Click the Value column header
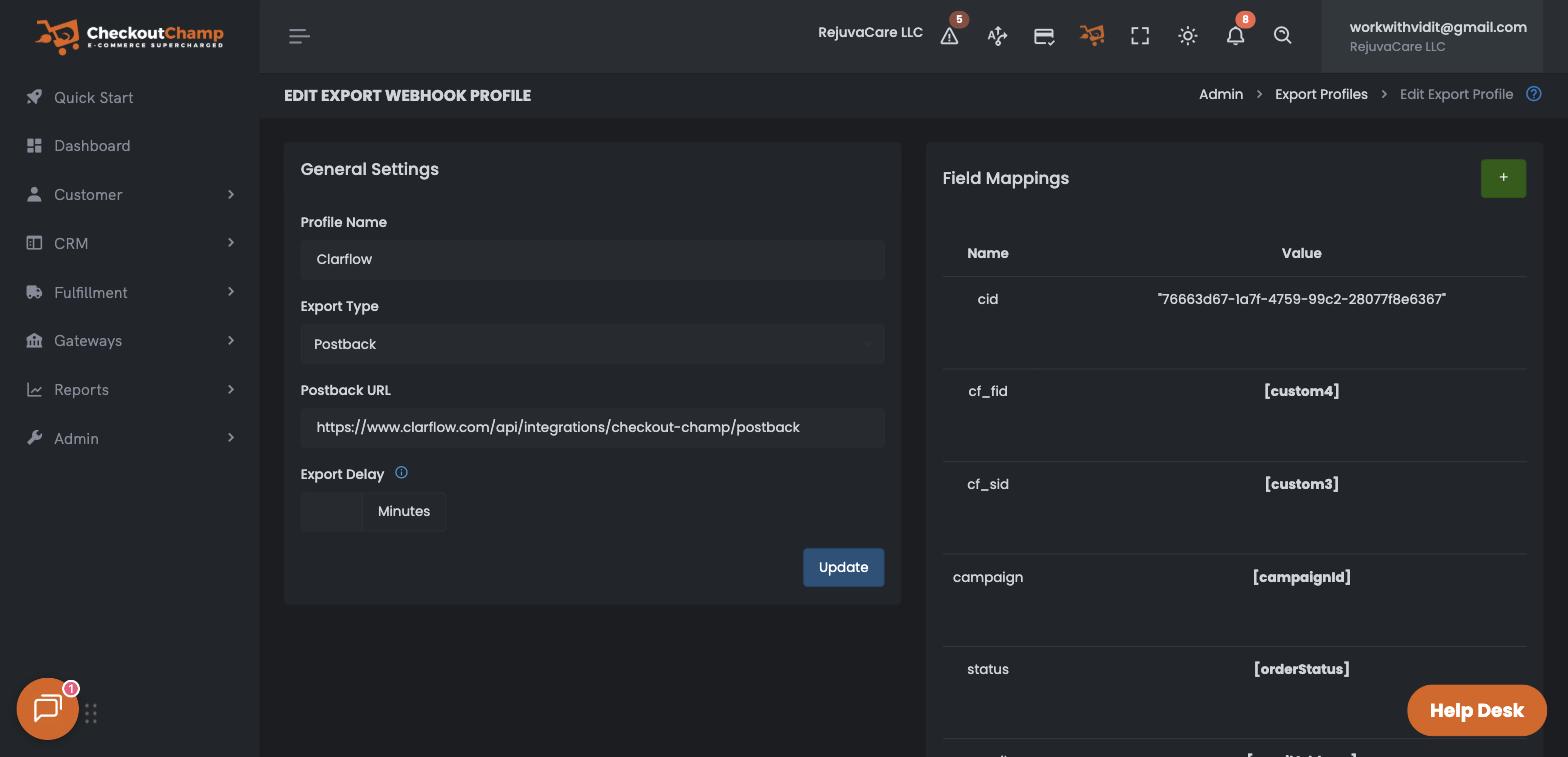The height and width of the screenshot is (757, 1568). [x=1302, y=253]
